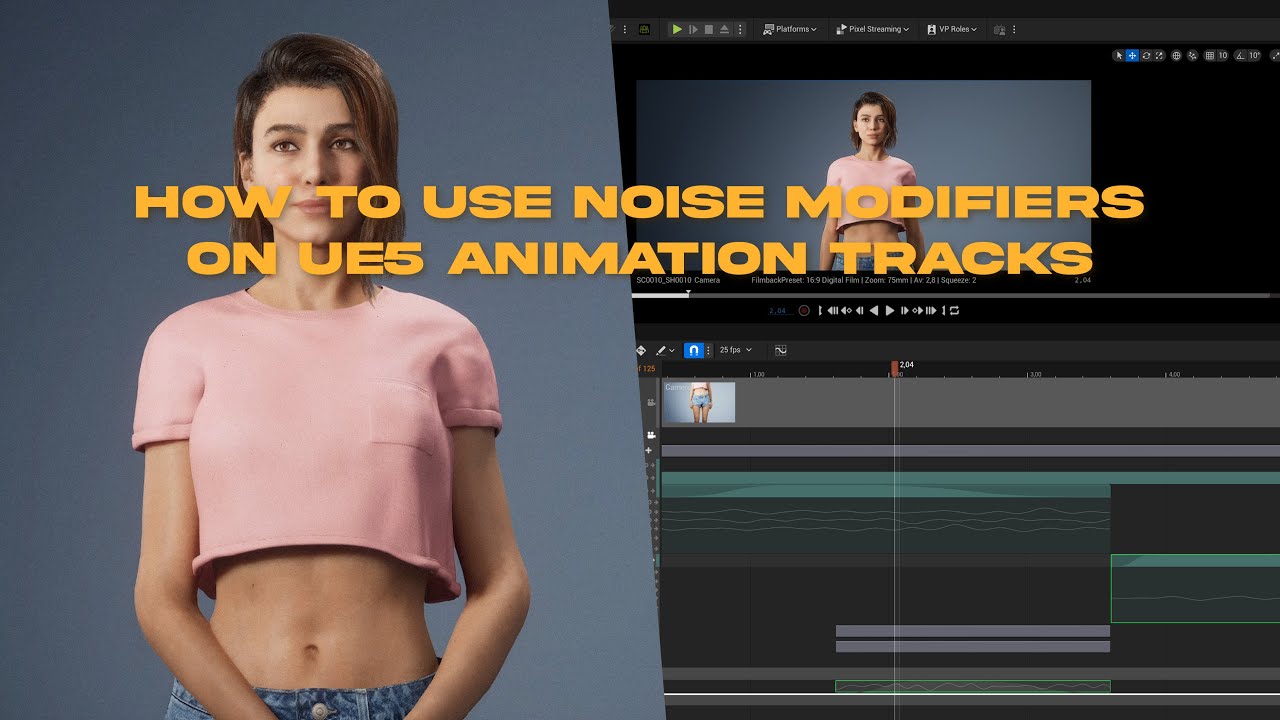Image resolution: width=1280 pixels, height=720 pixels.
Task: Choose the Select (arrow) viewport tool
Action: coord(1119,55)
